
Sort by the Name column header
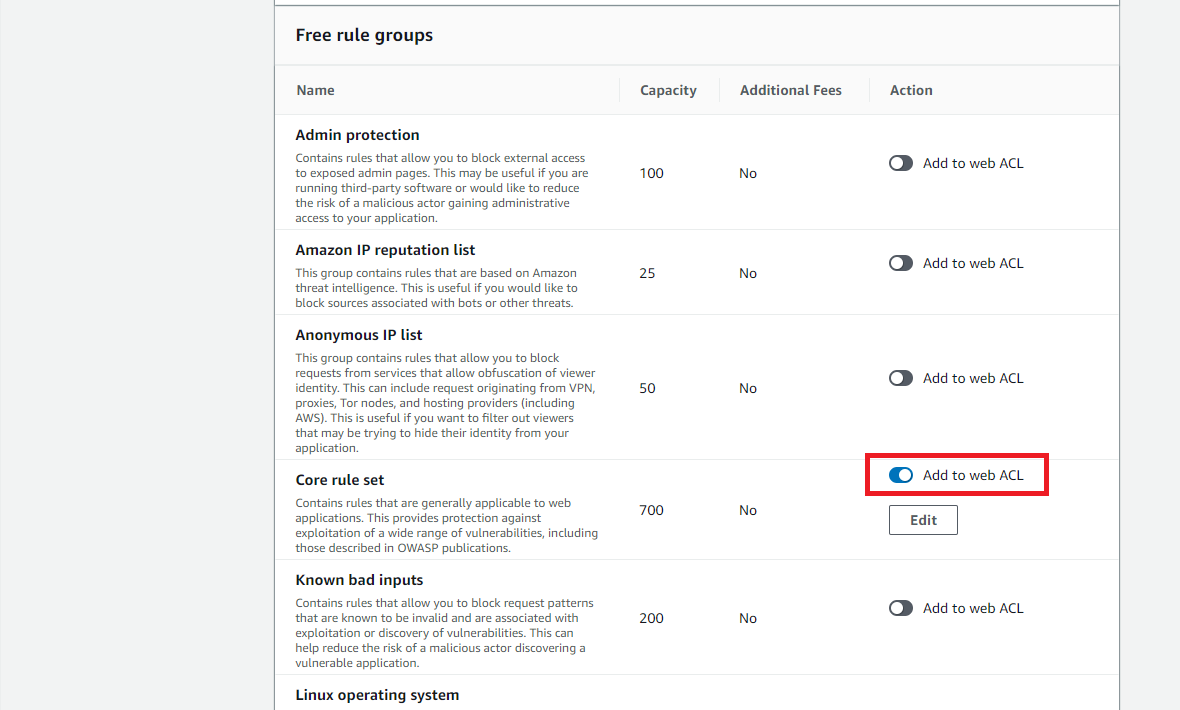[315, 89]
